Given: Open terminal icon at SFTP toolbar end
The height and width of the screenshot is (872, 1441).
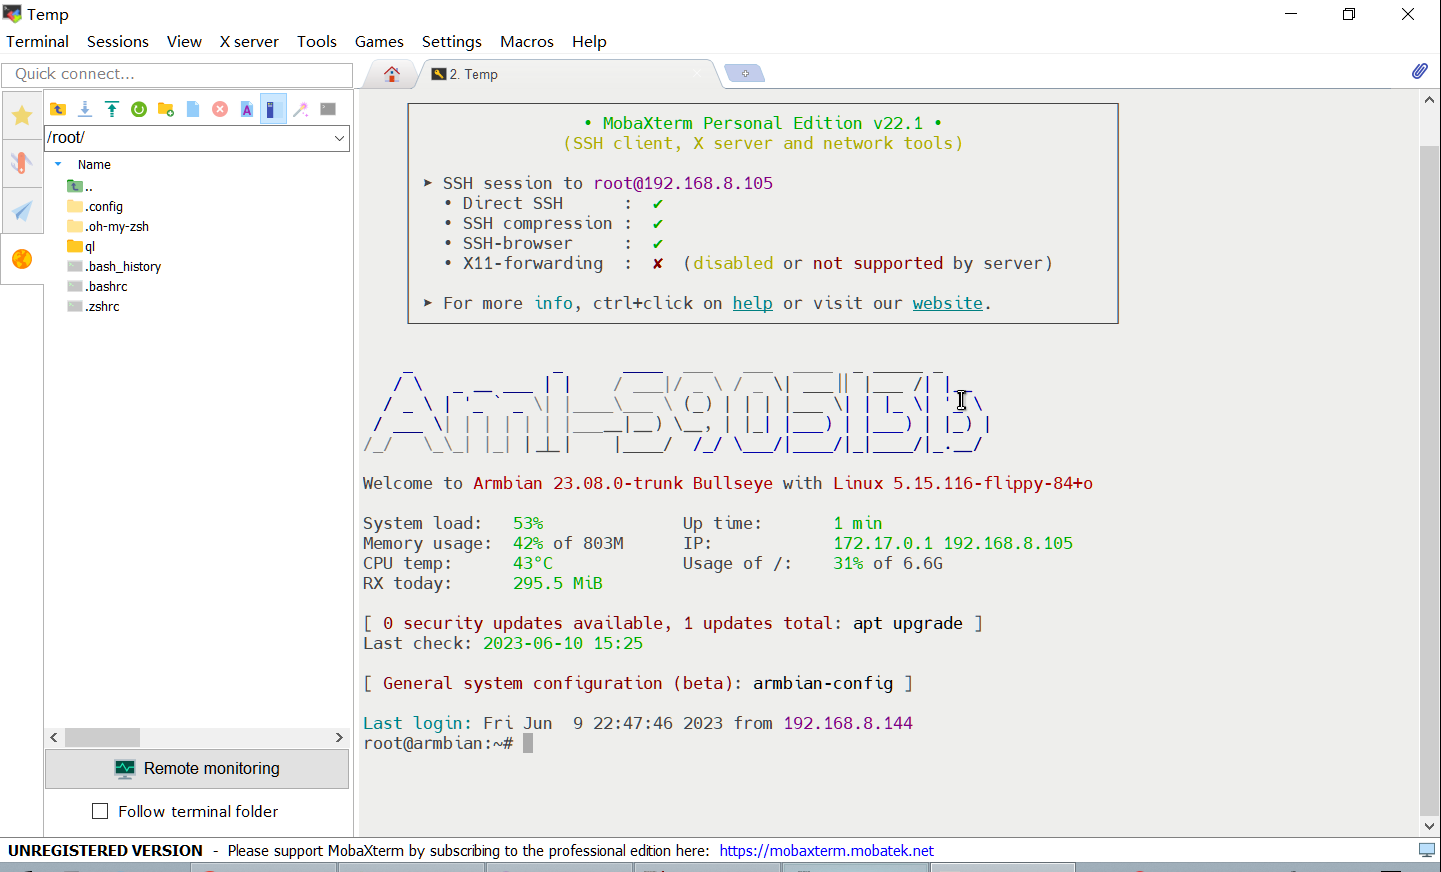Looking at the screenshot, I should [x=328, y=109].
